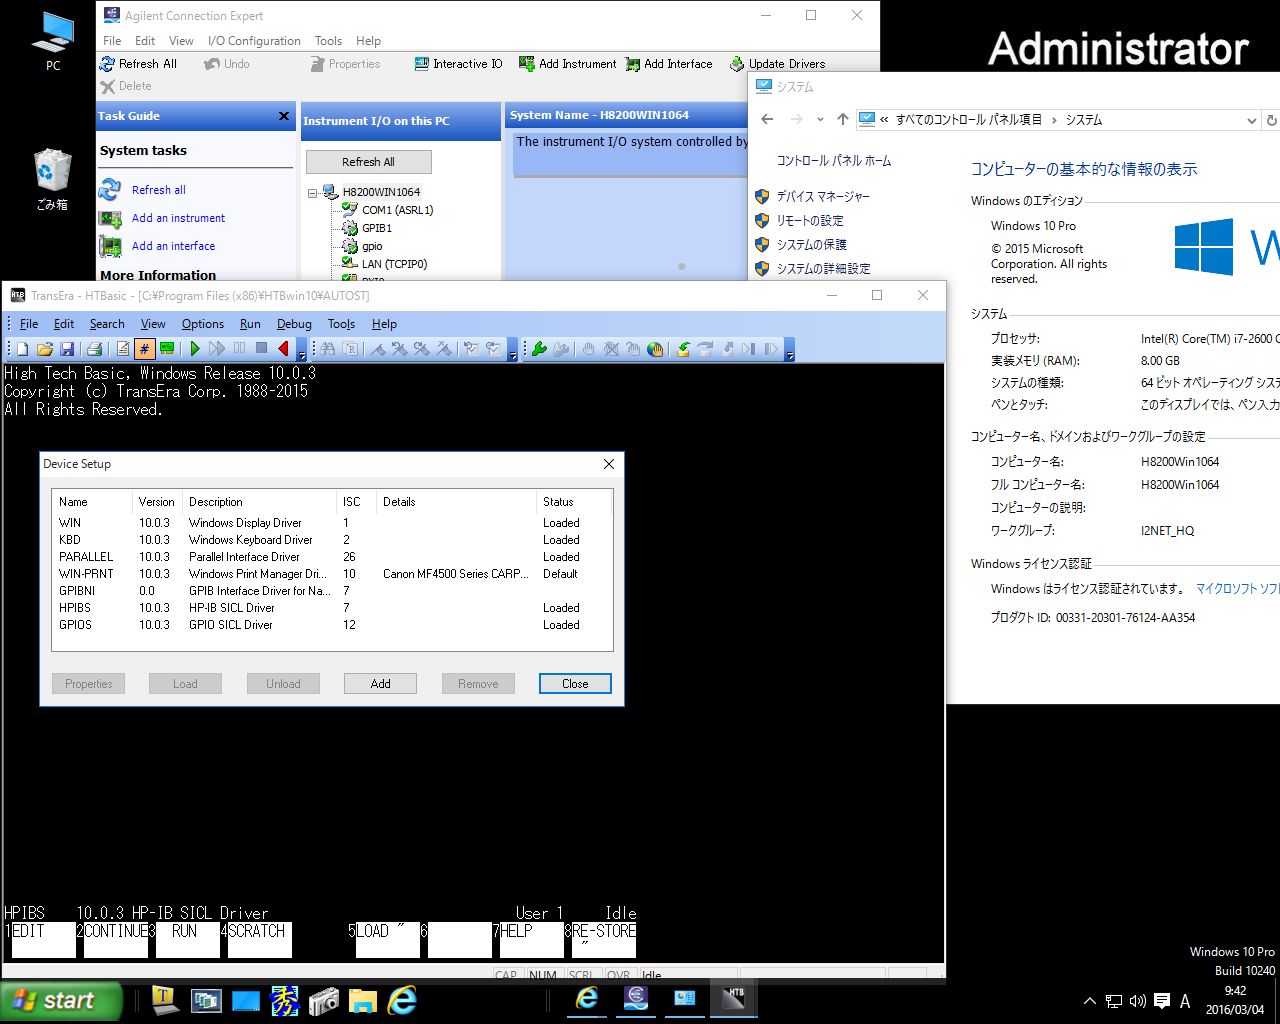
Task: Click the New file icon in HTBasic toolbar
Action: click(22, 349)
